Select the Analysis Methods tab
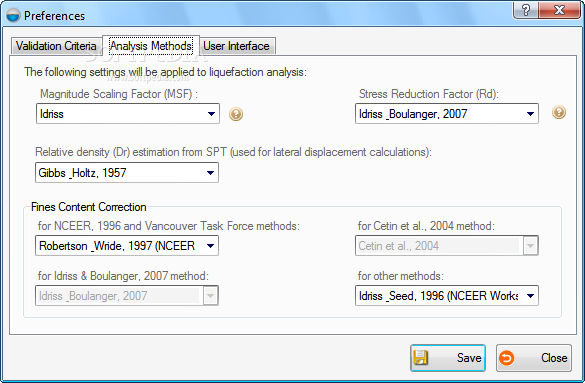585x383 pixels. click(151, 46)
